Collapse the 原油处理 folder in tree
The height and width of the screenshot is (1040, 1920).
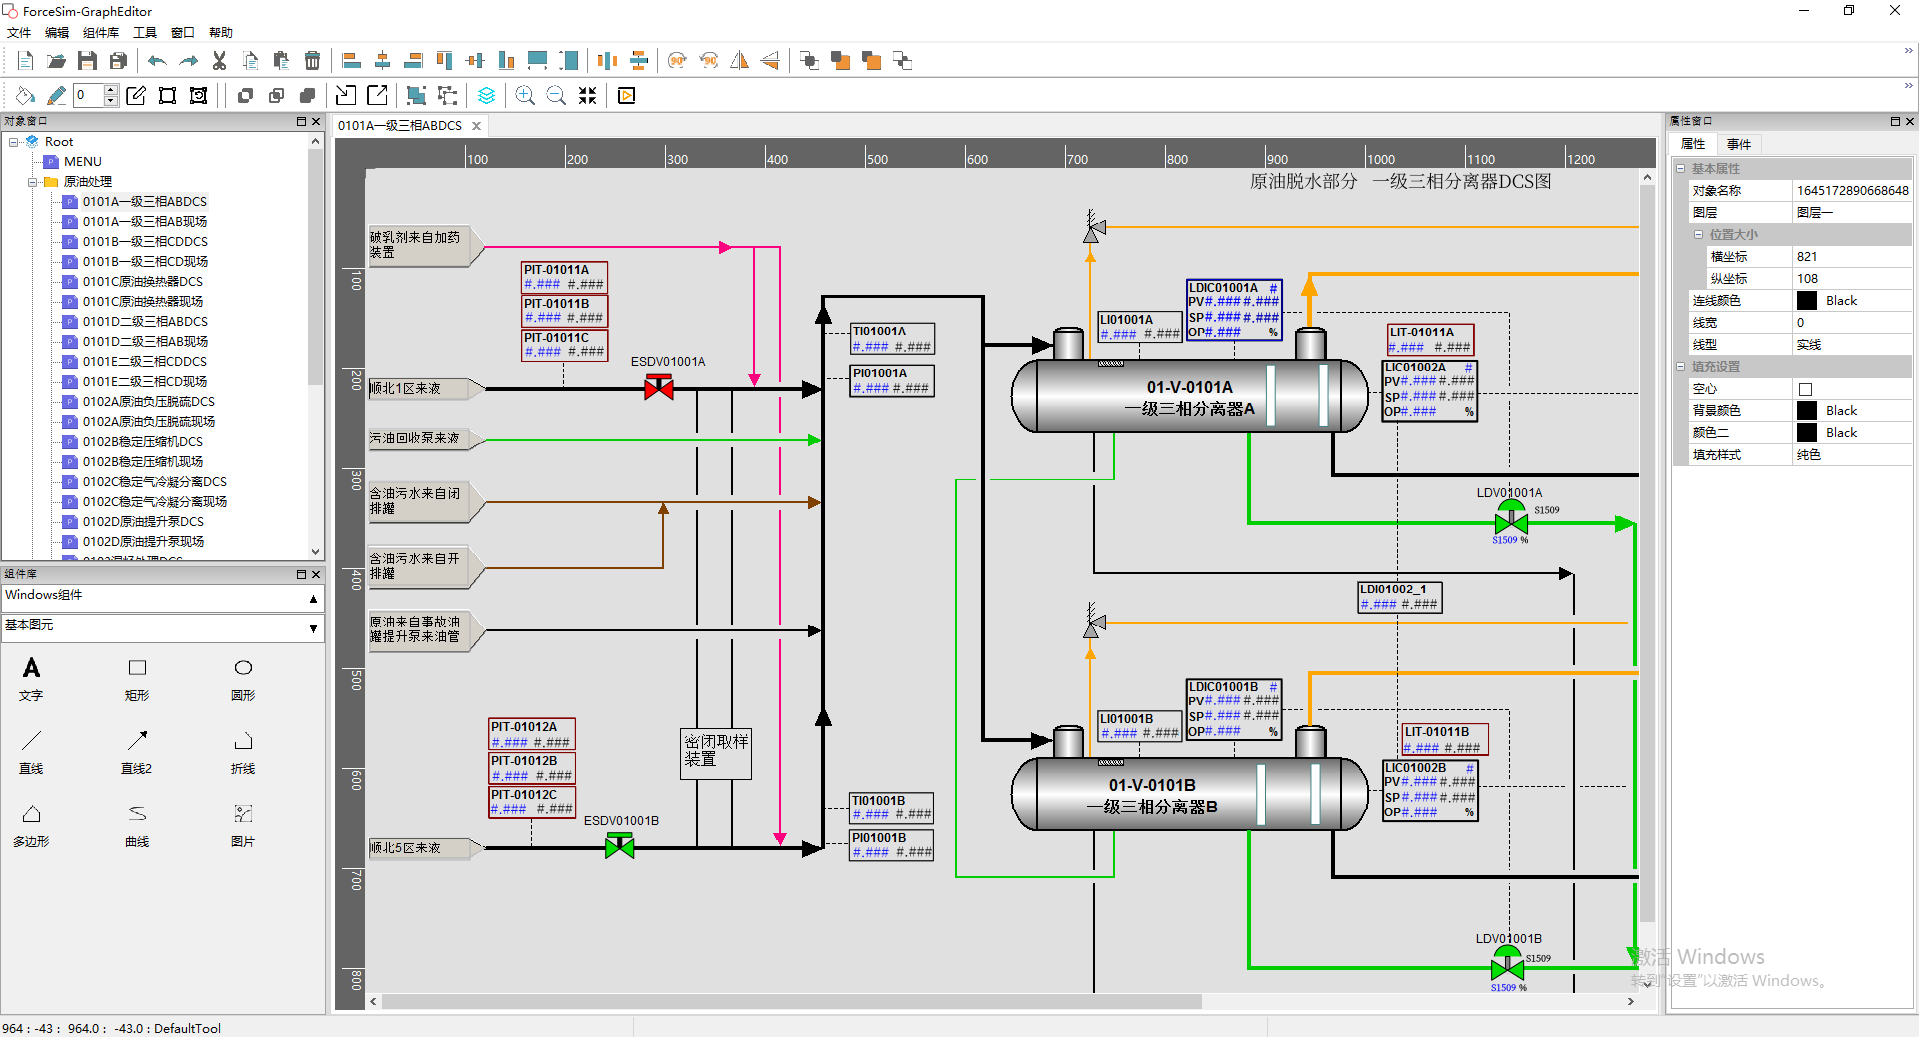click(x=32, y=182)
